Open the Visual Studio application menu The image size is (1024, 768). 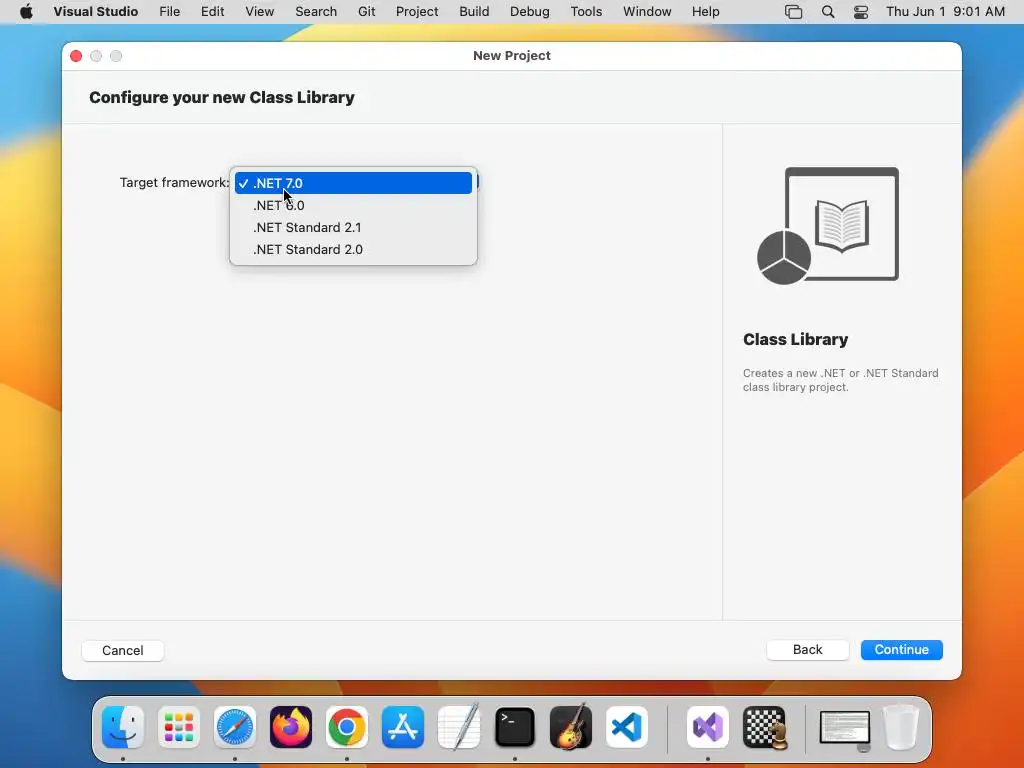(x=95, y=12)
